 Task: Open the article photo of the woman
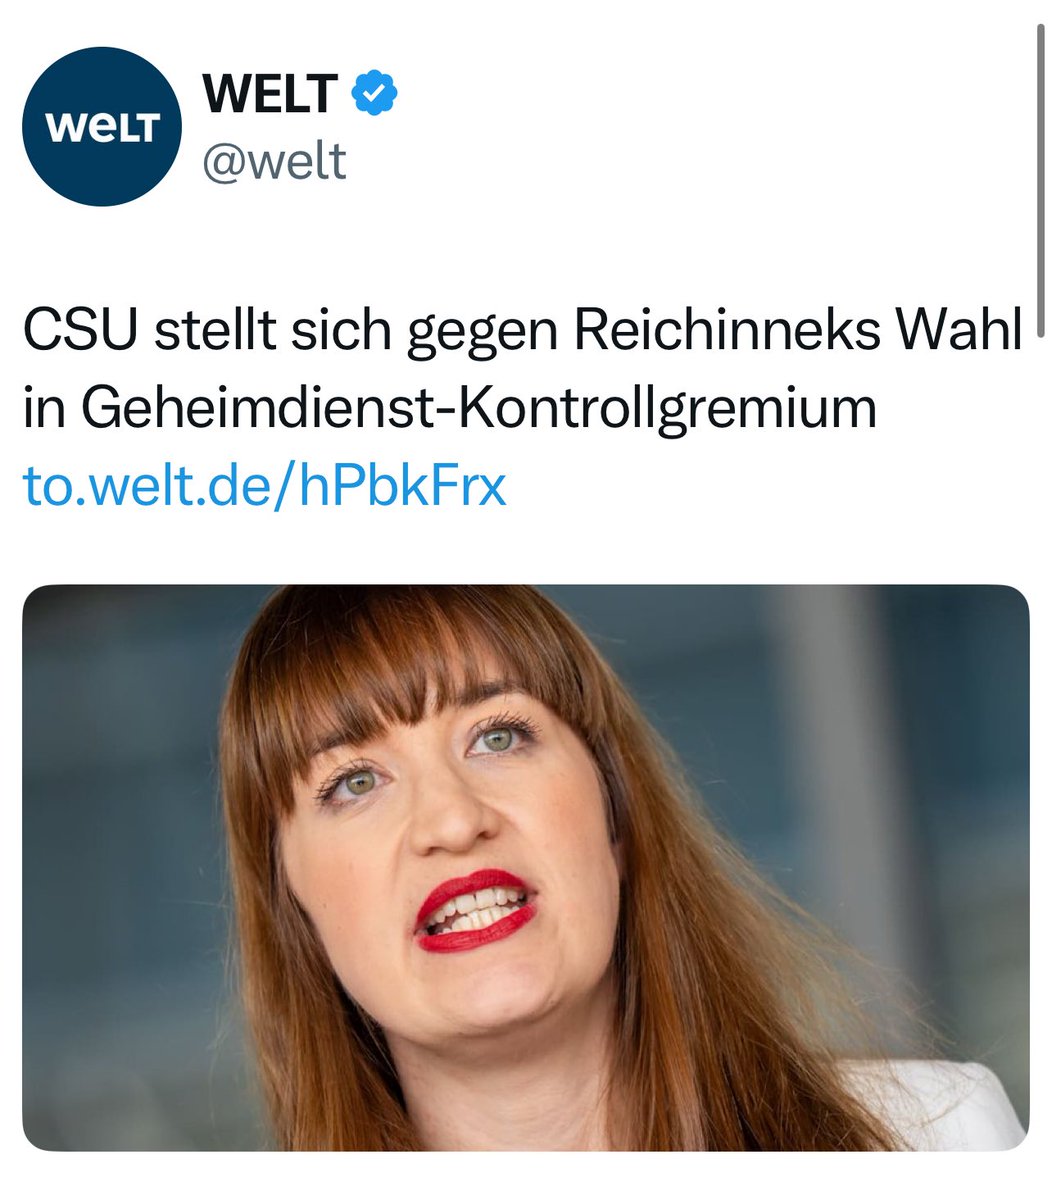526,867
